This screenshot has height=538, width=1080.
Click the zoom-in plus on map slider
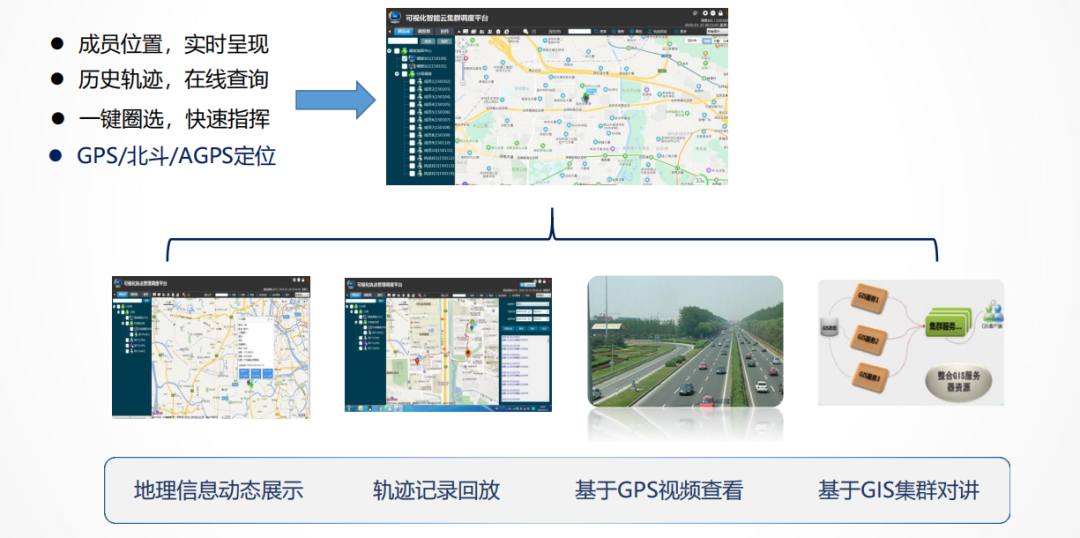[463, 52]
